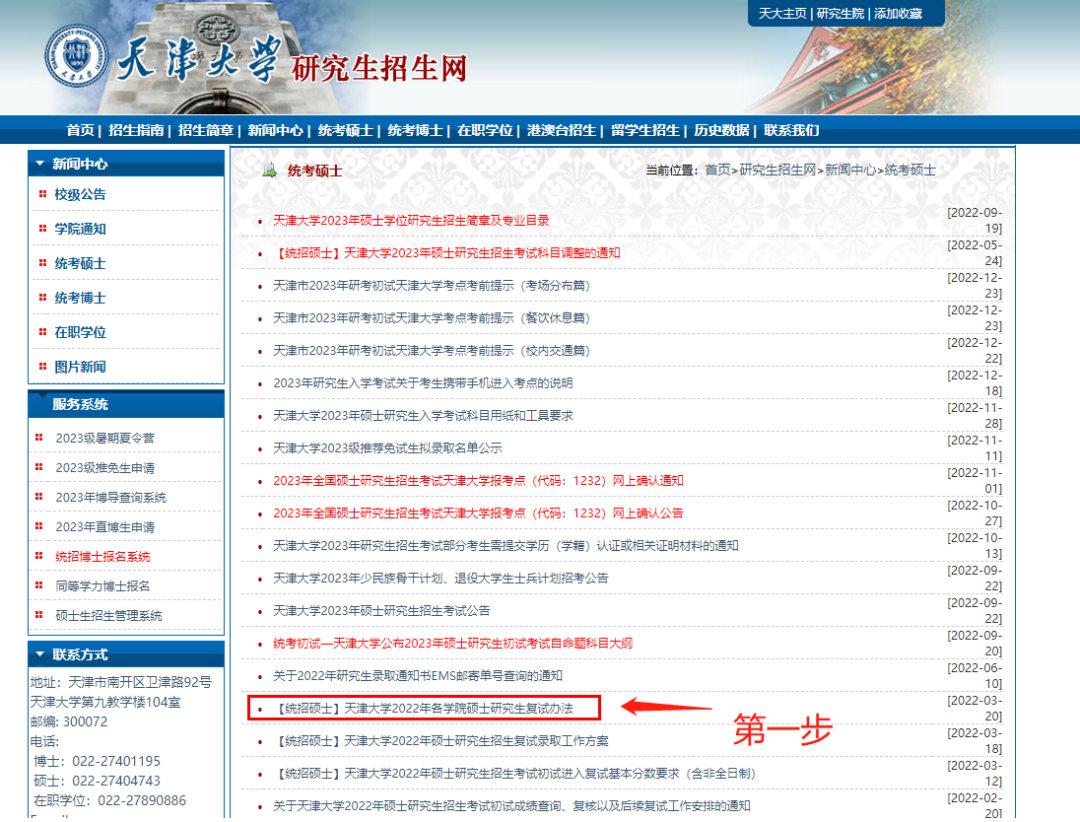The width and height of the screenshot is (1080, 822).
Task: Open 天津大学2023级推荐免试生拟录取名单公示
Action: [387, 448]
